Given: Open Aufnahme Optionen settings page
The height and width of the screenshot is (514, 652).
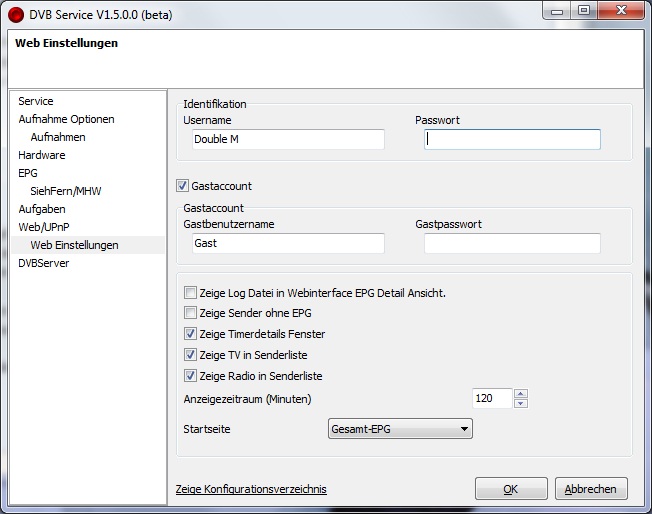Looking at the screenshot, I should pyautogui.click(x=66, y=119).
